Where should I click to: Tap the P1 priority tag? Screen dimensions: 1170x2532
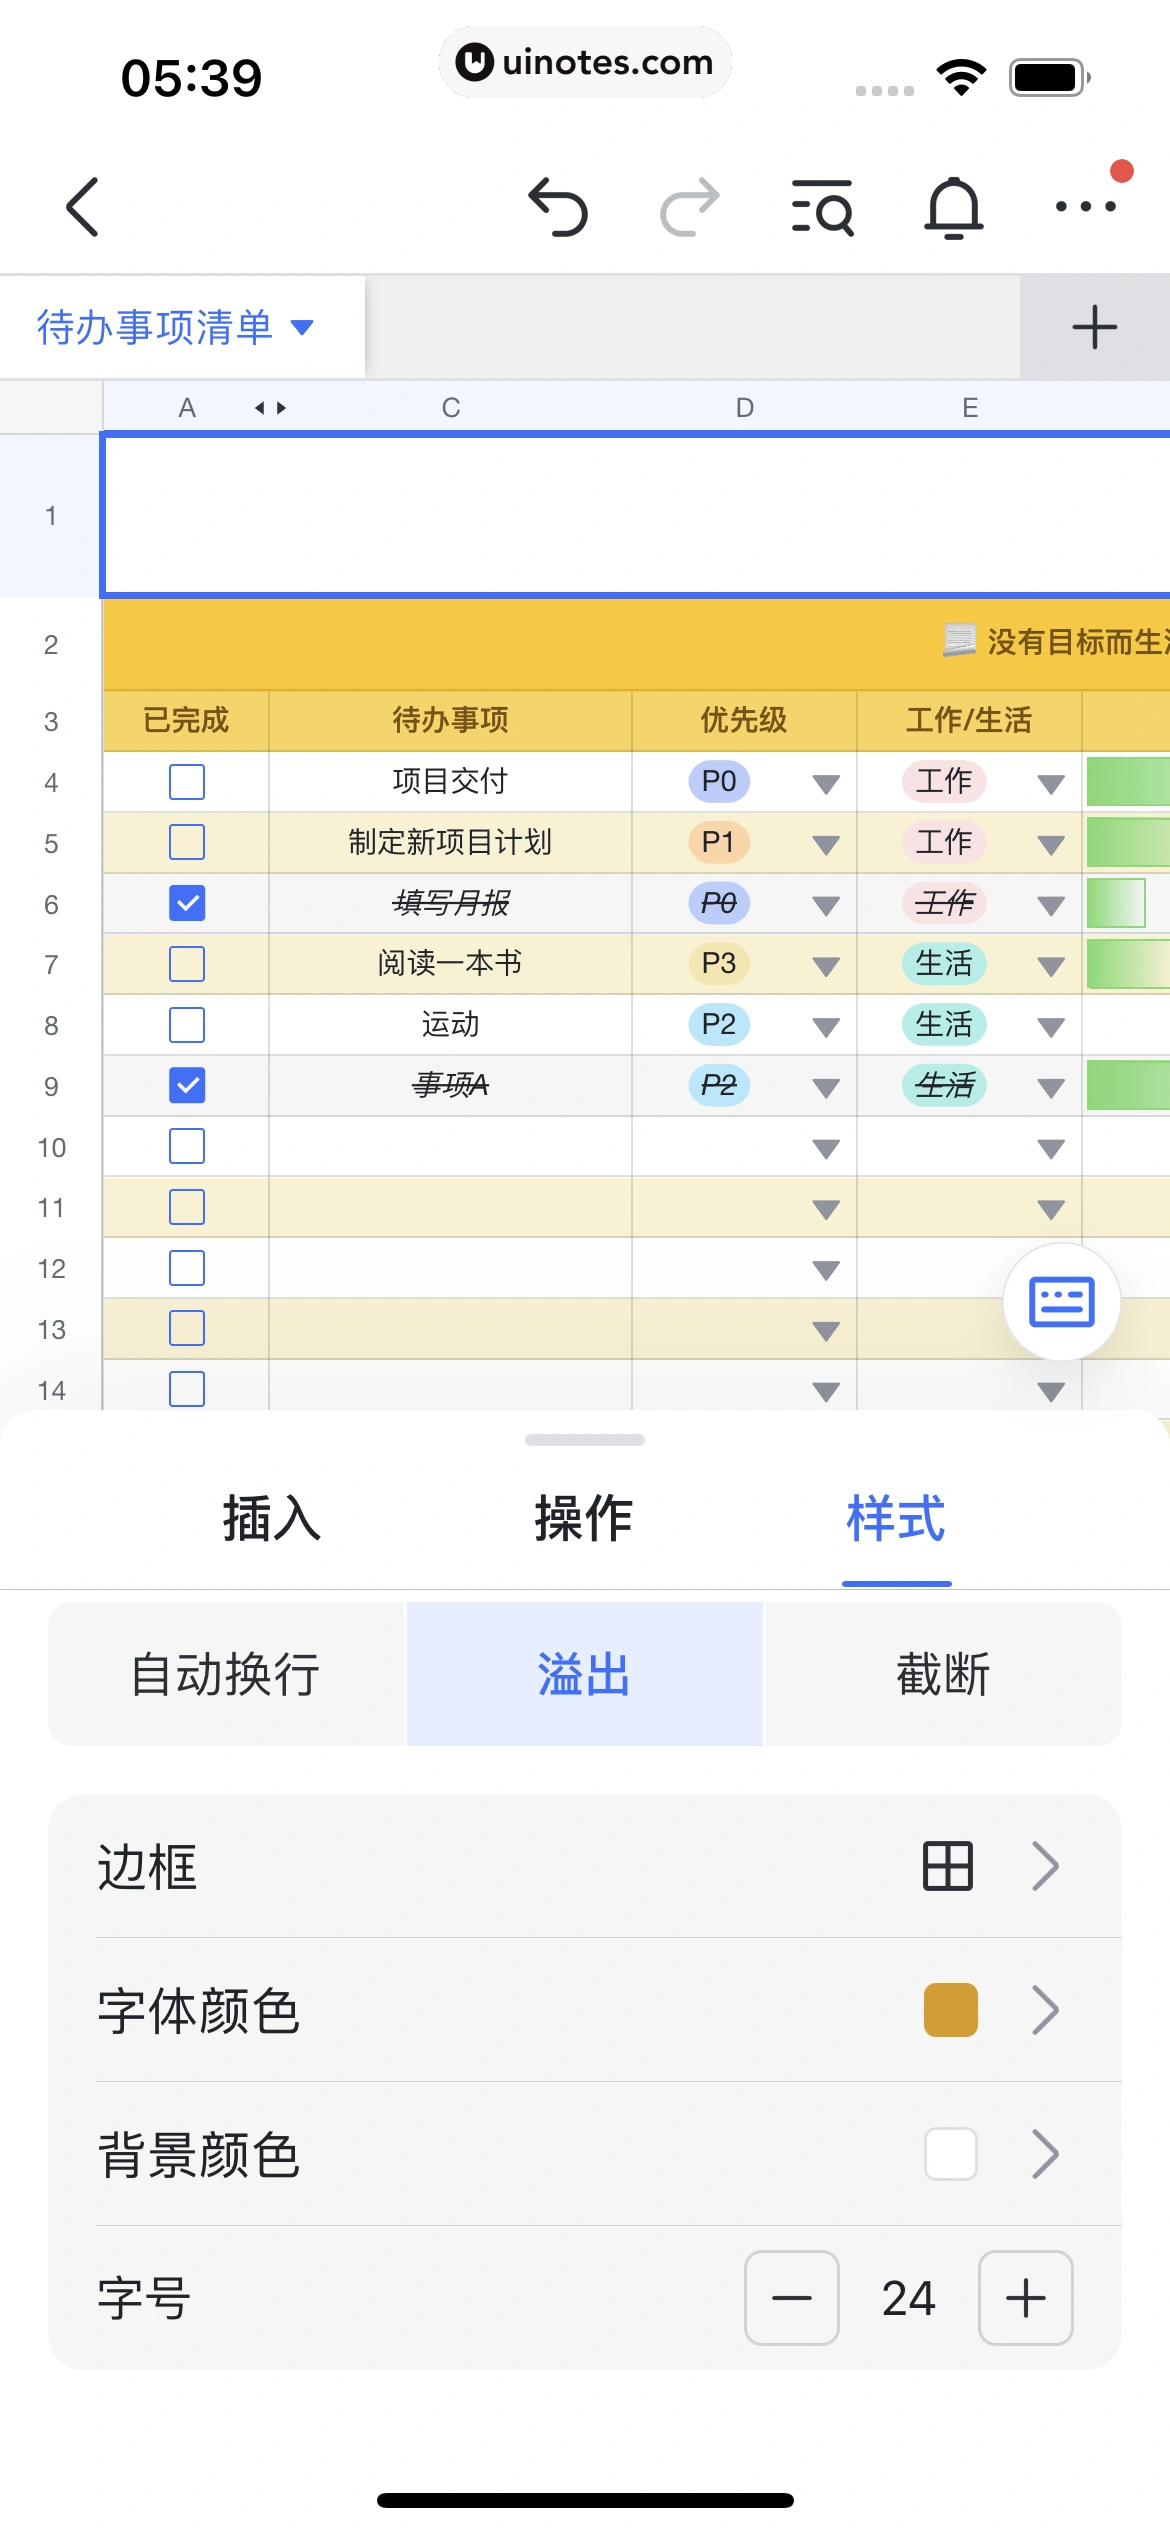719,842
